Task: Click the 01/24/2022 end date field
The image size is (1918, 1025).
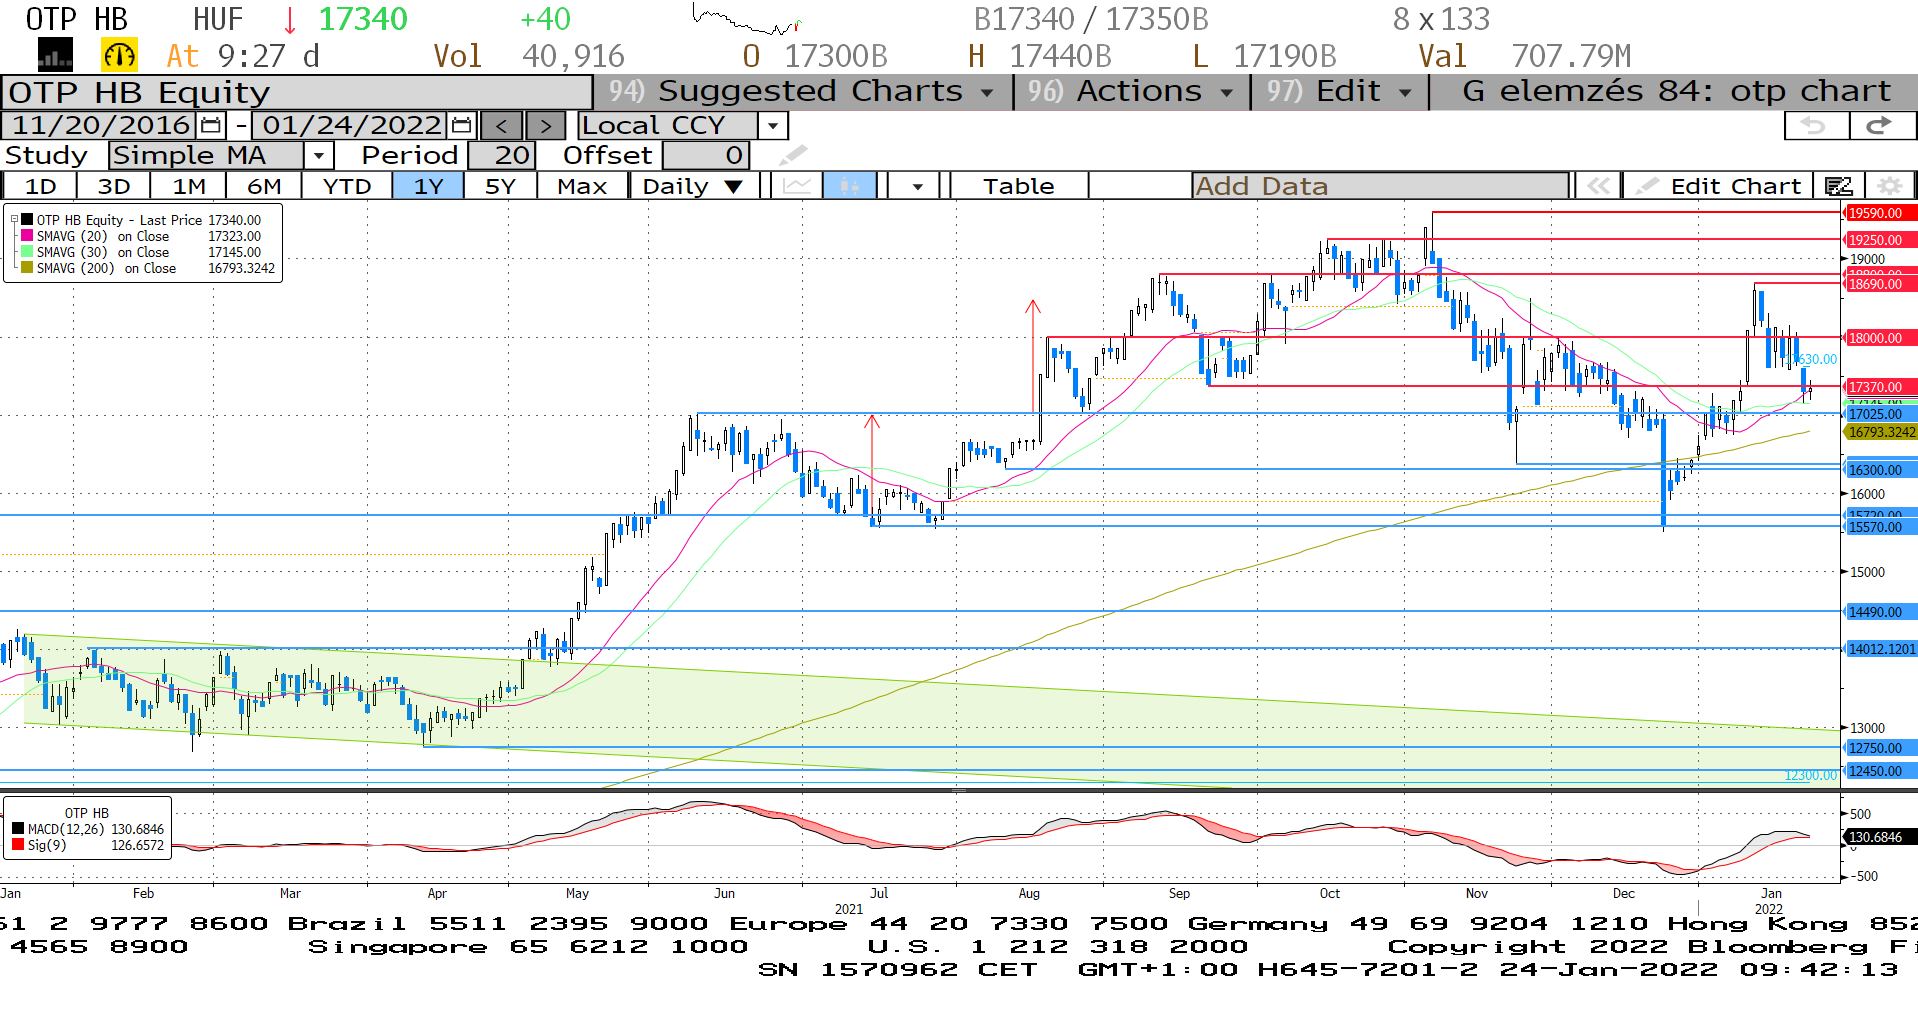Action: [351, 125]
